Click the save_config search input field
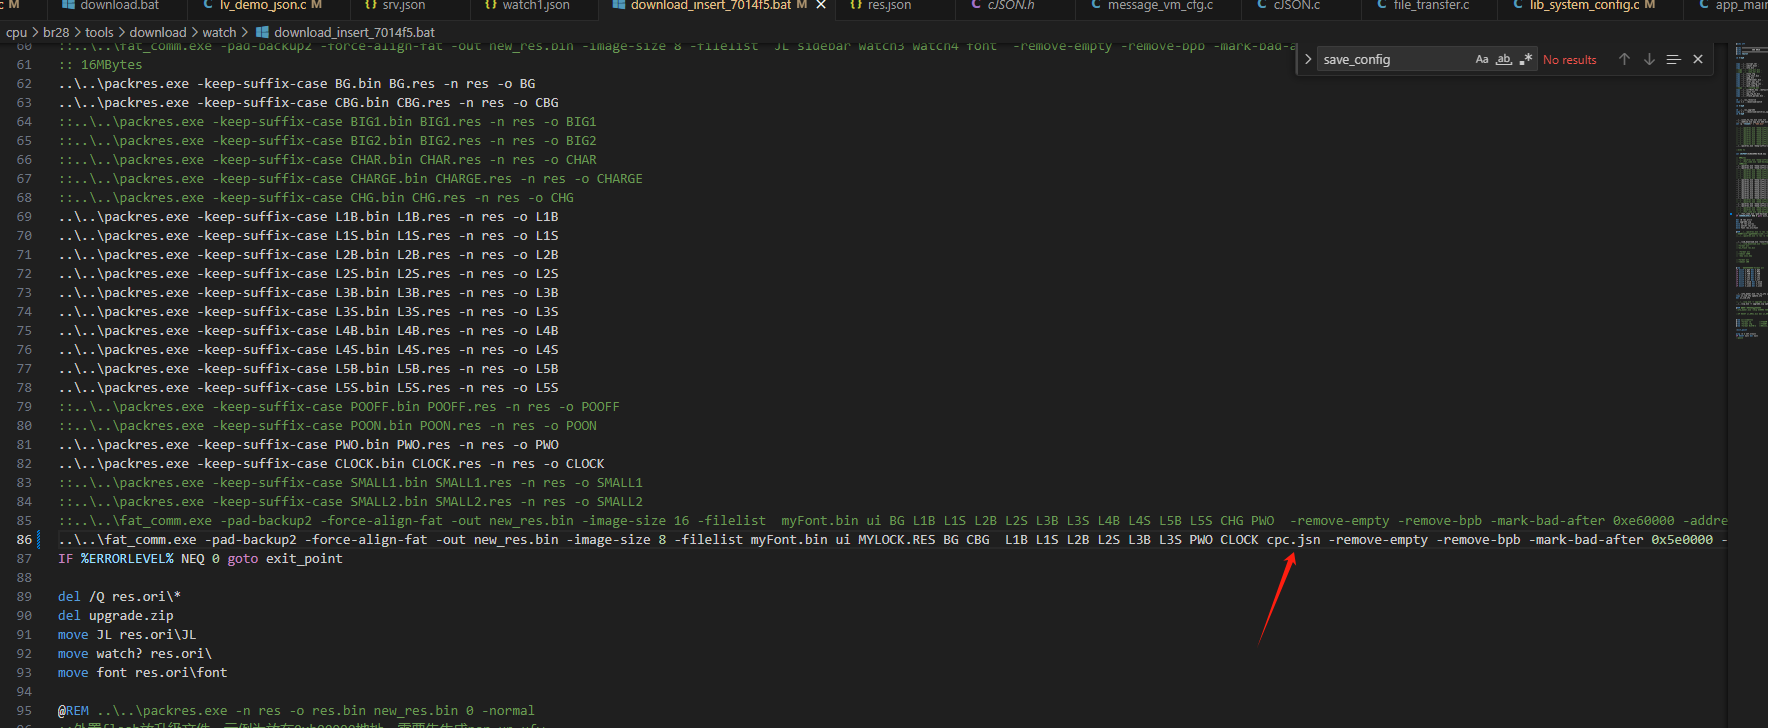The width and height of the screenshot is (1768, 728). (1395, 60)
